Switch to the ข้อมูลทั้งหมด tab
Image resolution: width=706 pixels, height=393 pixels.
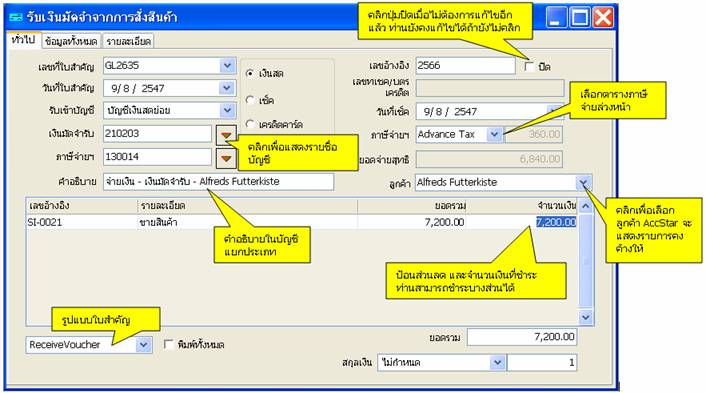pos(71,41)
